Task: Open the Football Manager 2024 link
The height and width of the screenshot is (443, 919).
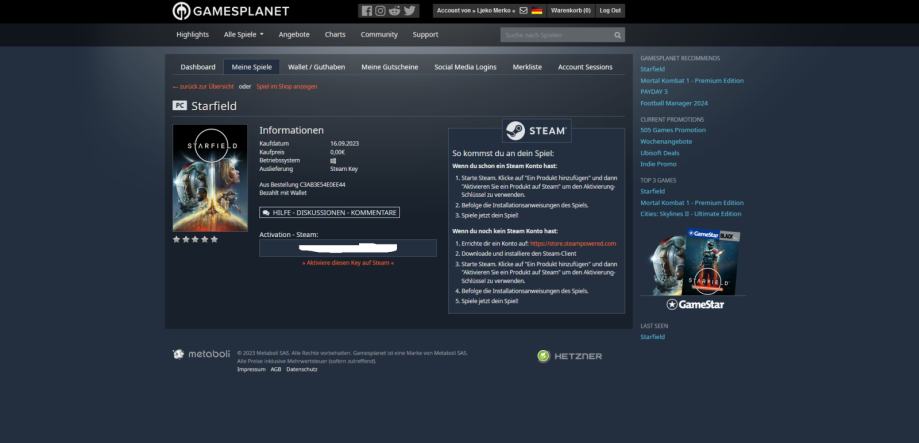Action: coord(674,103)
